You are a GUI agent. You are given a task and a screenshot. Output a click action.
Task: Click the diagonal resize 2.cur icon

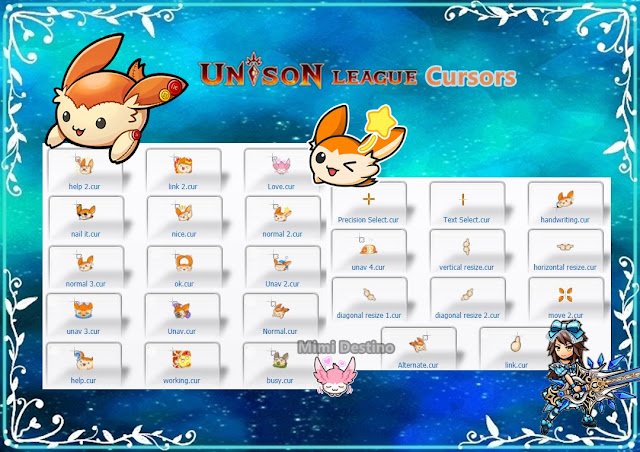(467, 294)
